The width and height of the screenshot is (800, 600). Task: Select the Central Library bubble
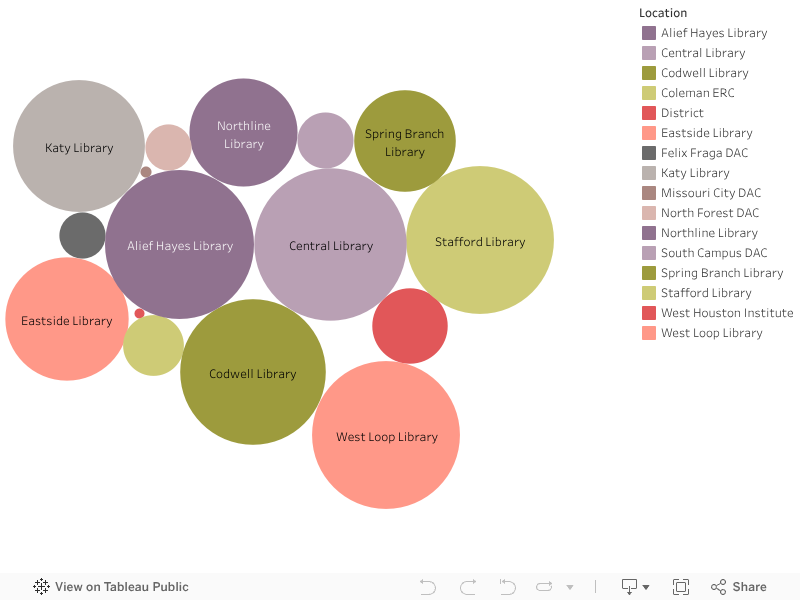point(331,244)
